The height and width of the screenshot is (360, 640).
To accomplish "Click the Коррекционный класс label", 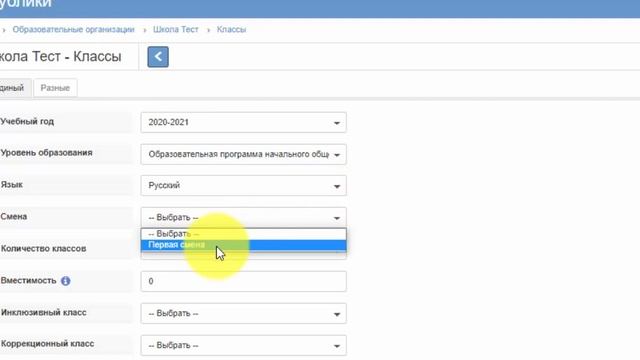I will tap(47, 344).
